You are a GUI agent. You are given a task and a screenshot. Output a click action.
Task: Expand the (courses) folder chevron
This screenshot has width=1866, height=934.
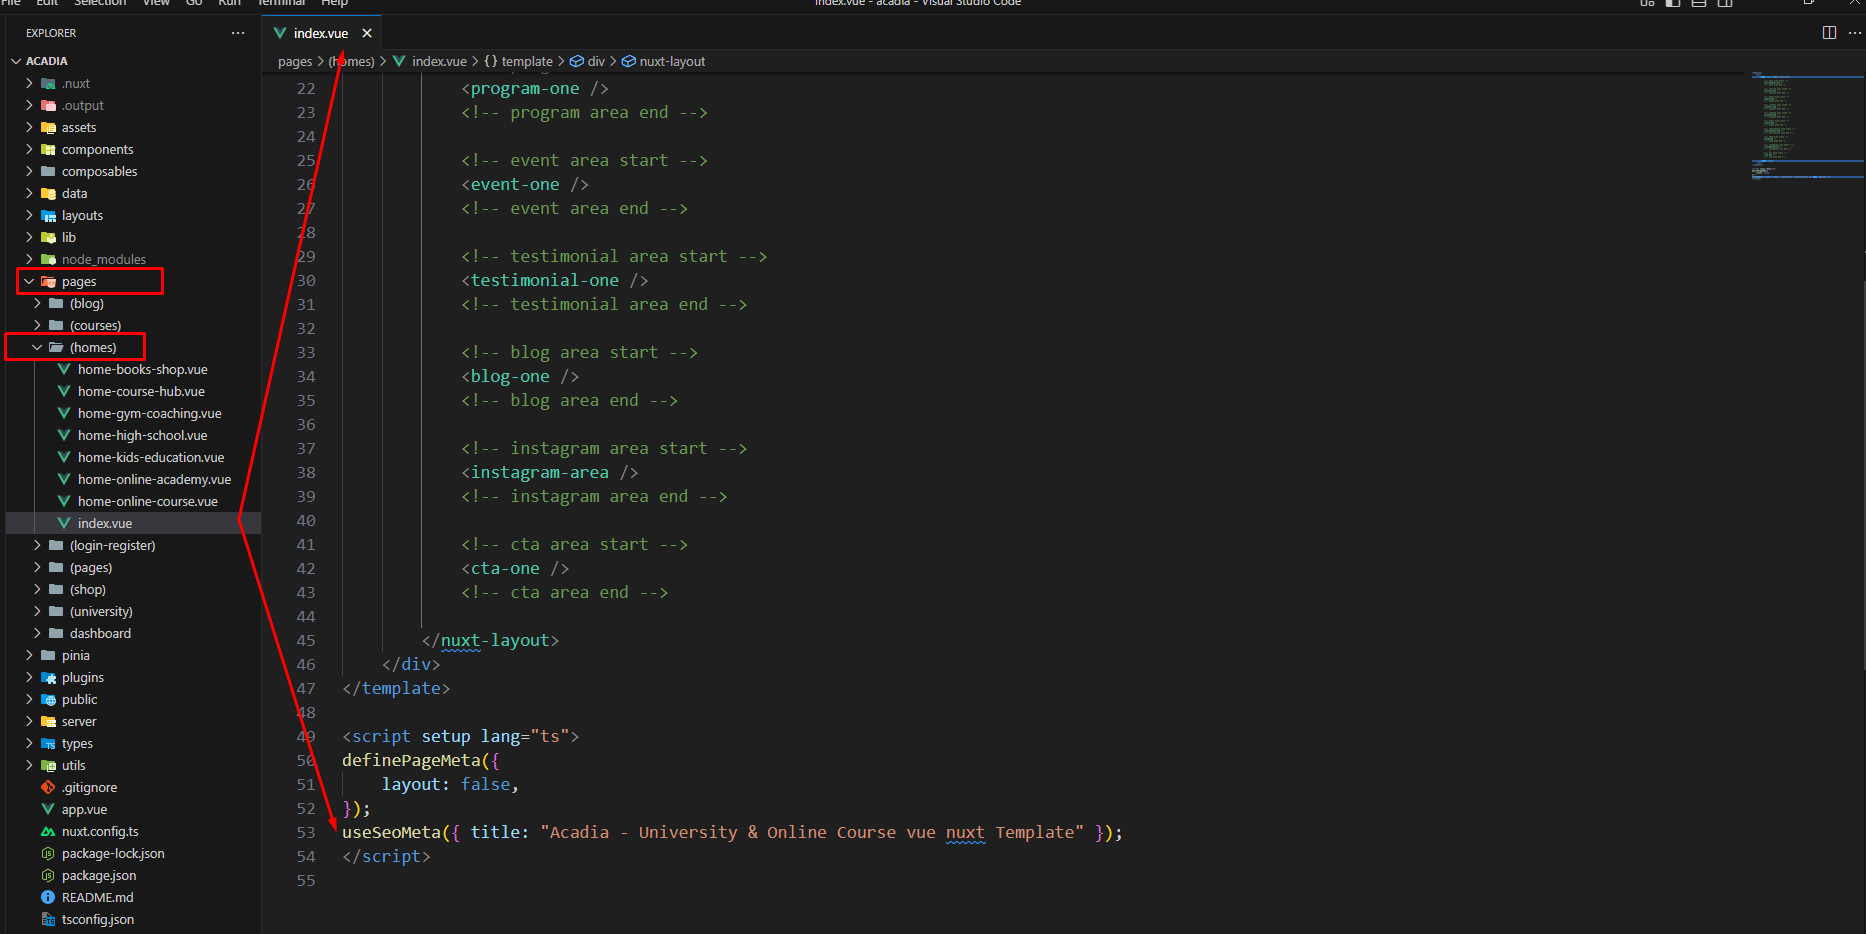pyautogui.click(x=37, y=325)
